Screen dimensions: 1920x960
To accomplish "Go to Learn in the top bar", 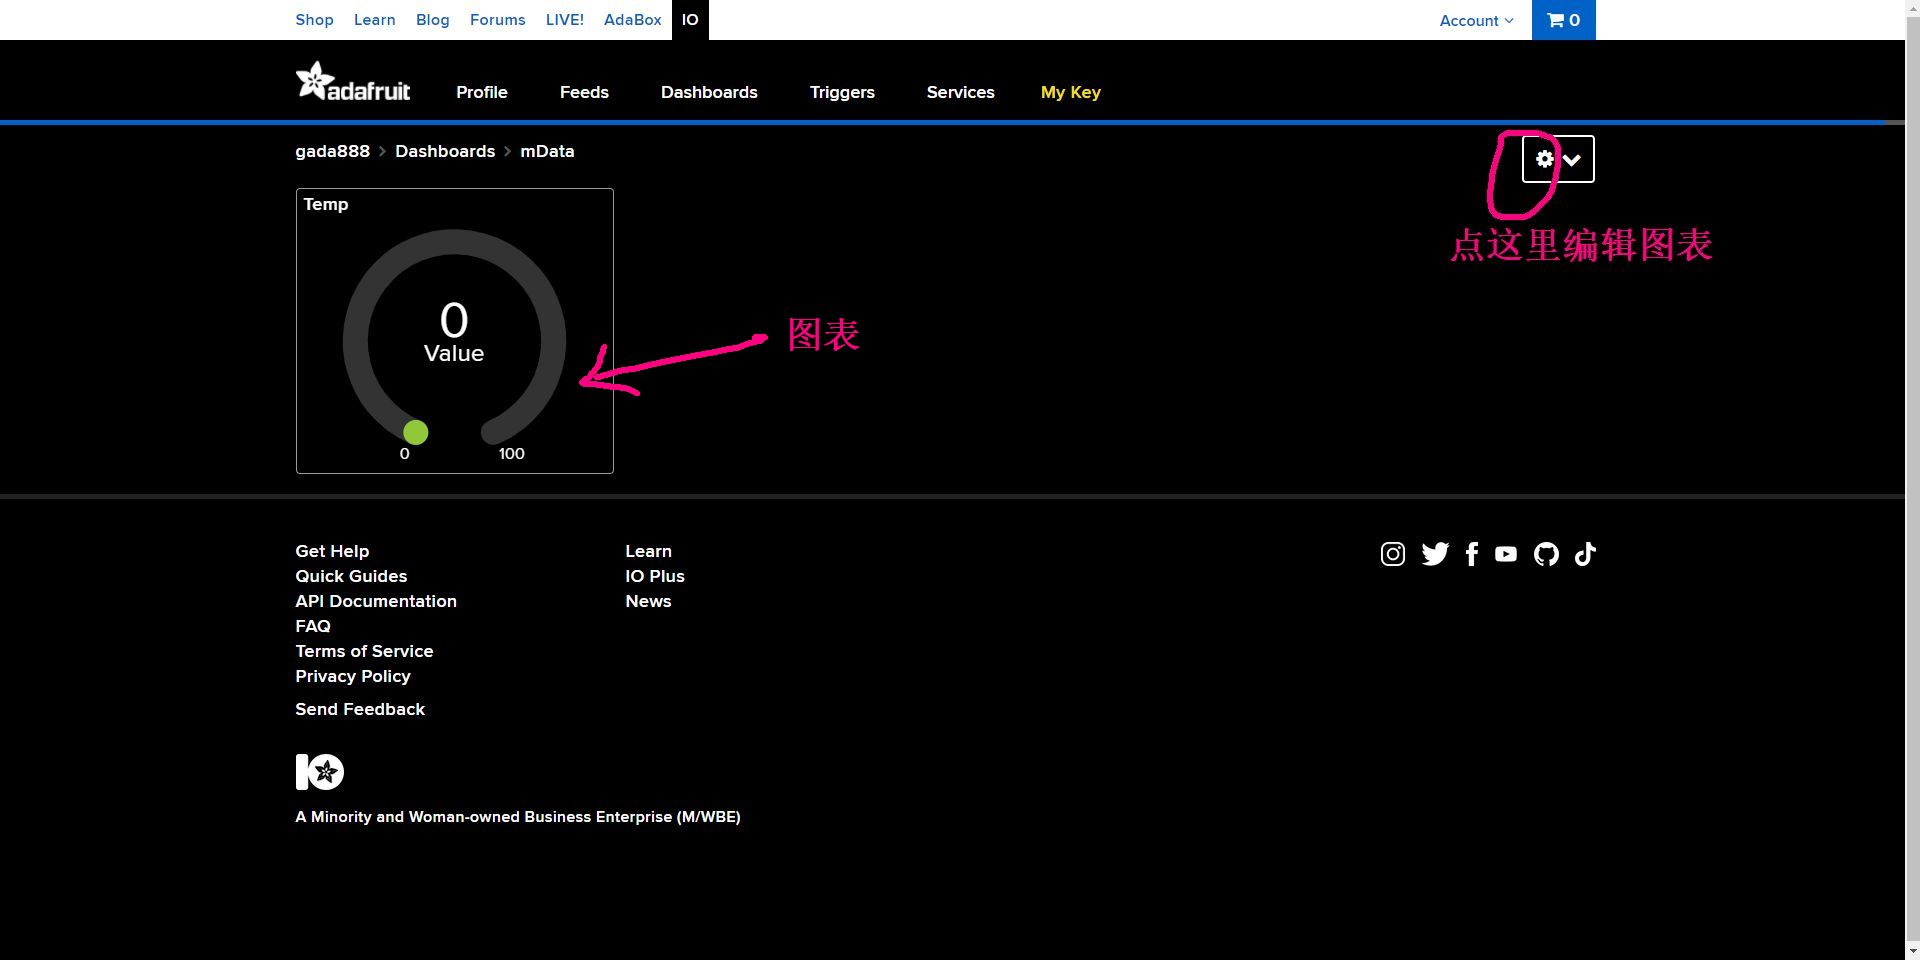I will point(374,20).
